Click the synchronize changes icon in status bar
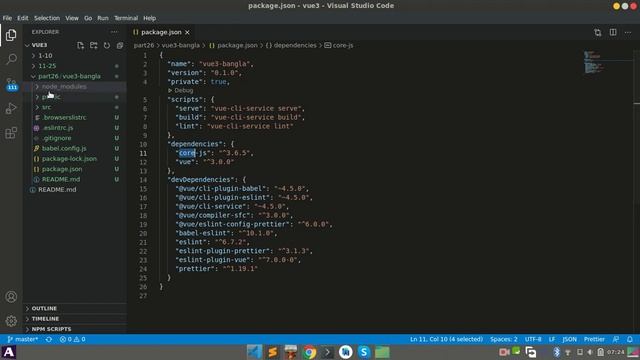640x360 pixels. (49, 339)
